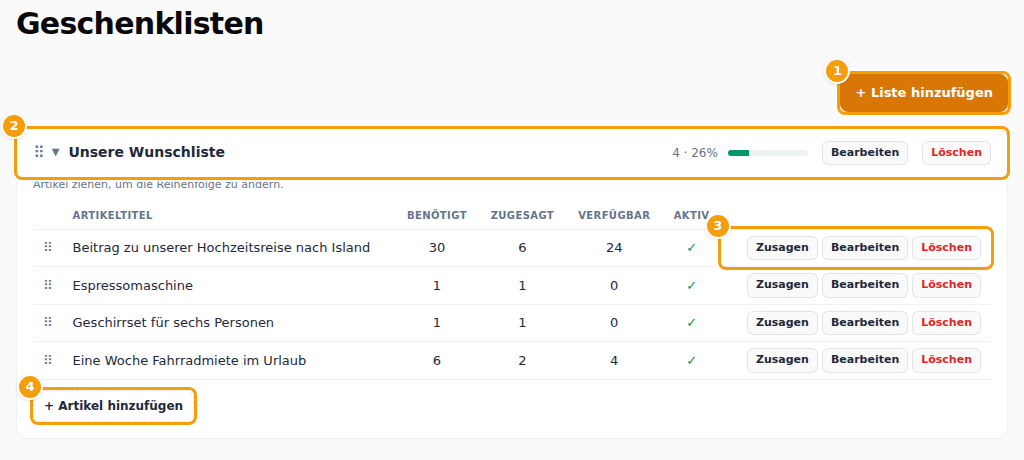Click the active checkmark in the Espressomaschine row
1024x460 pixels.
coord(692,286)
